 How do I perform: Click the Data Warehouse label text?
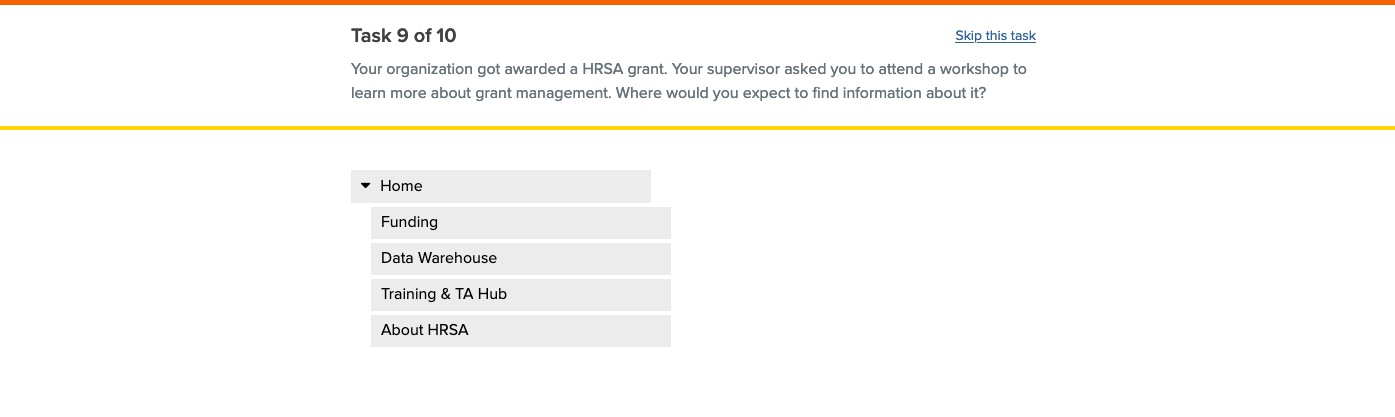coord(438,258)
